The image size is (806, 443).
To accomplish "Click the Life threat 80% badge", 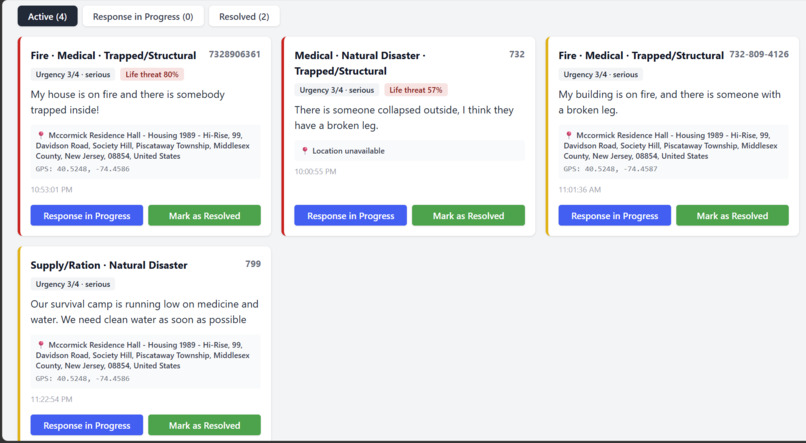I will 152,75.
